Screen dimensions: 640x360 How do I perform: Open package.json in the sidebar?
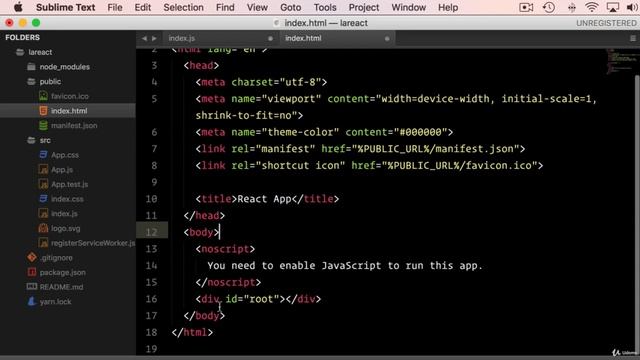[62, 273]
